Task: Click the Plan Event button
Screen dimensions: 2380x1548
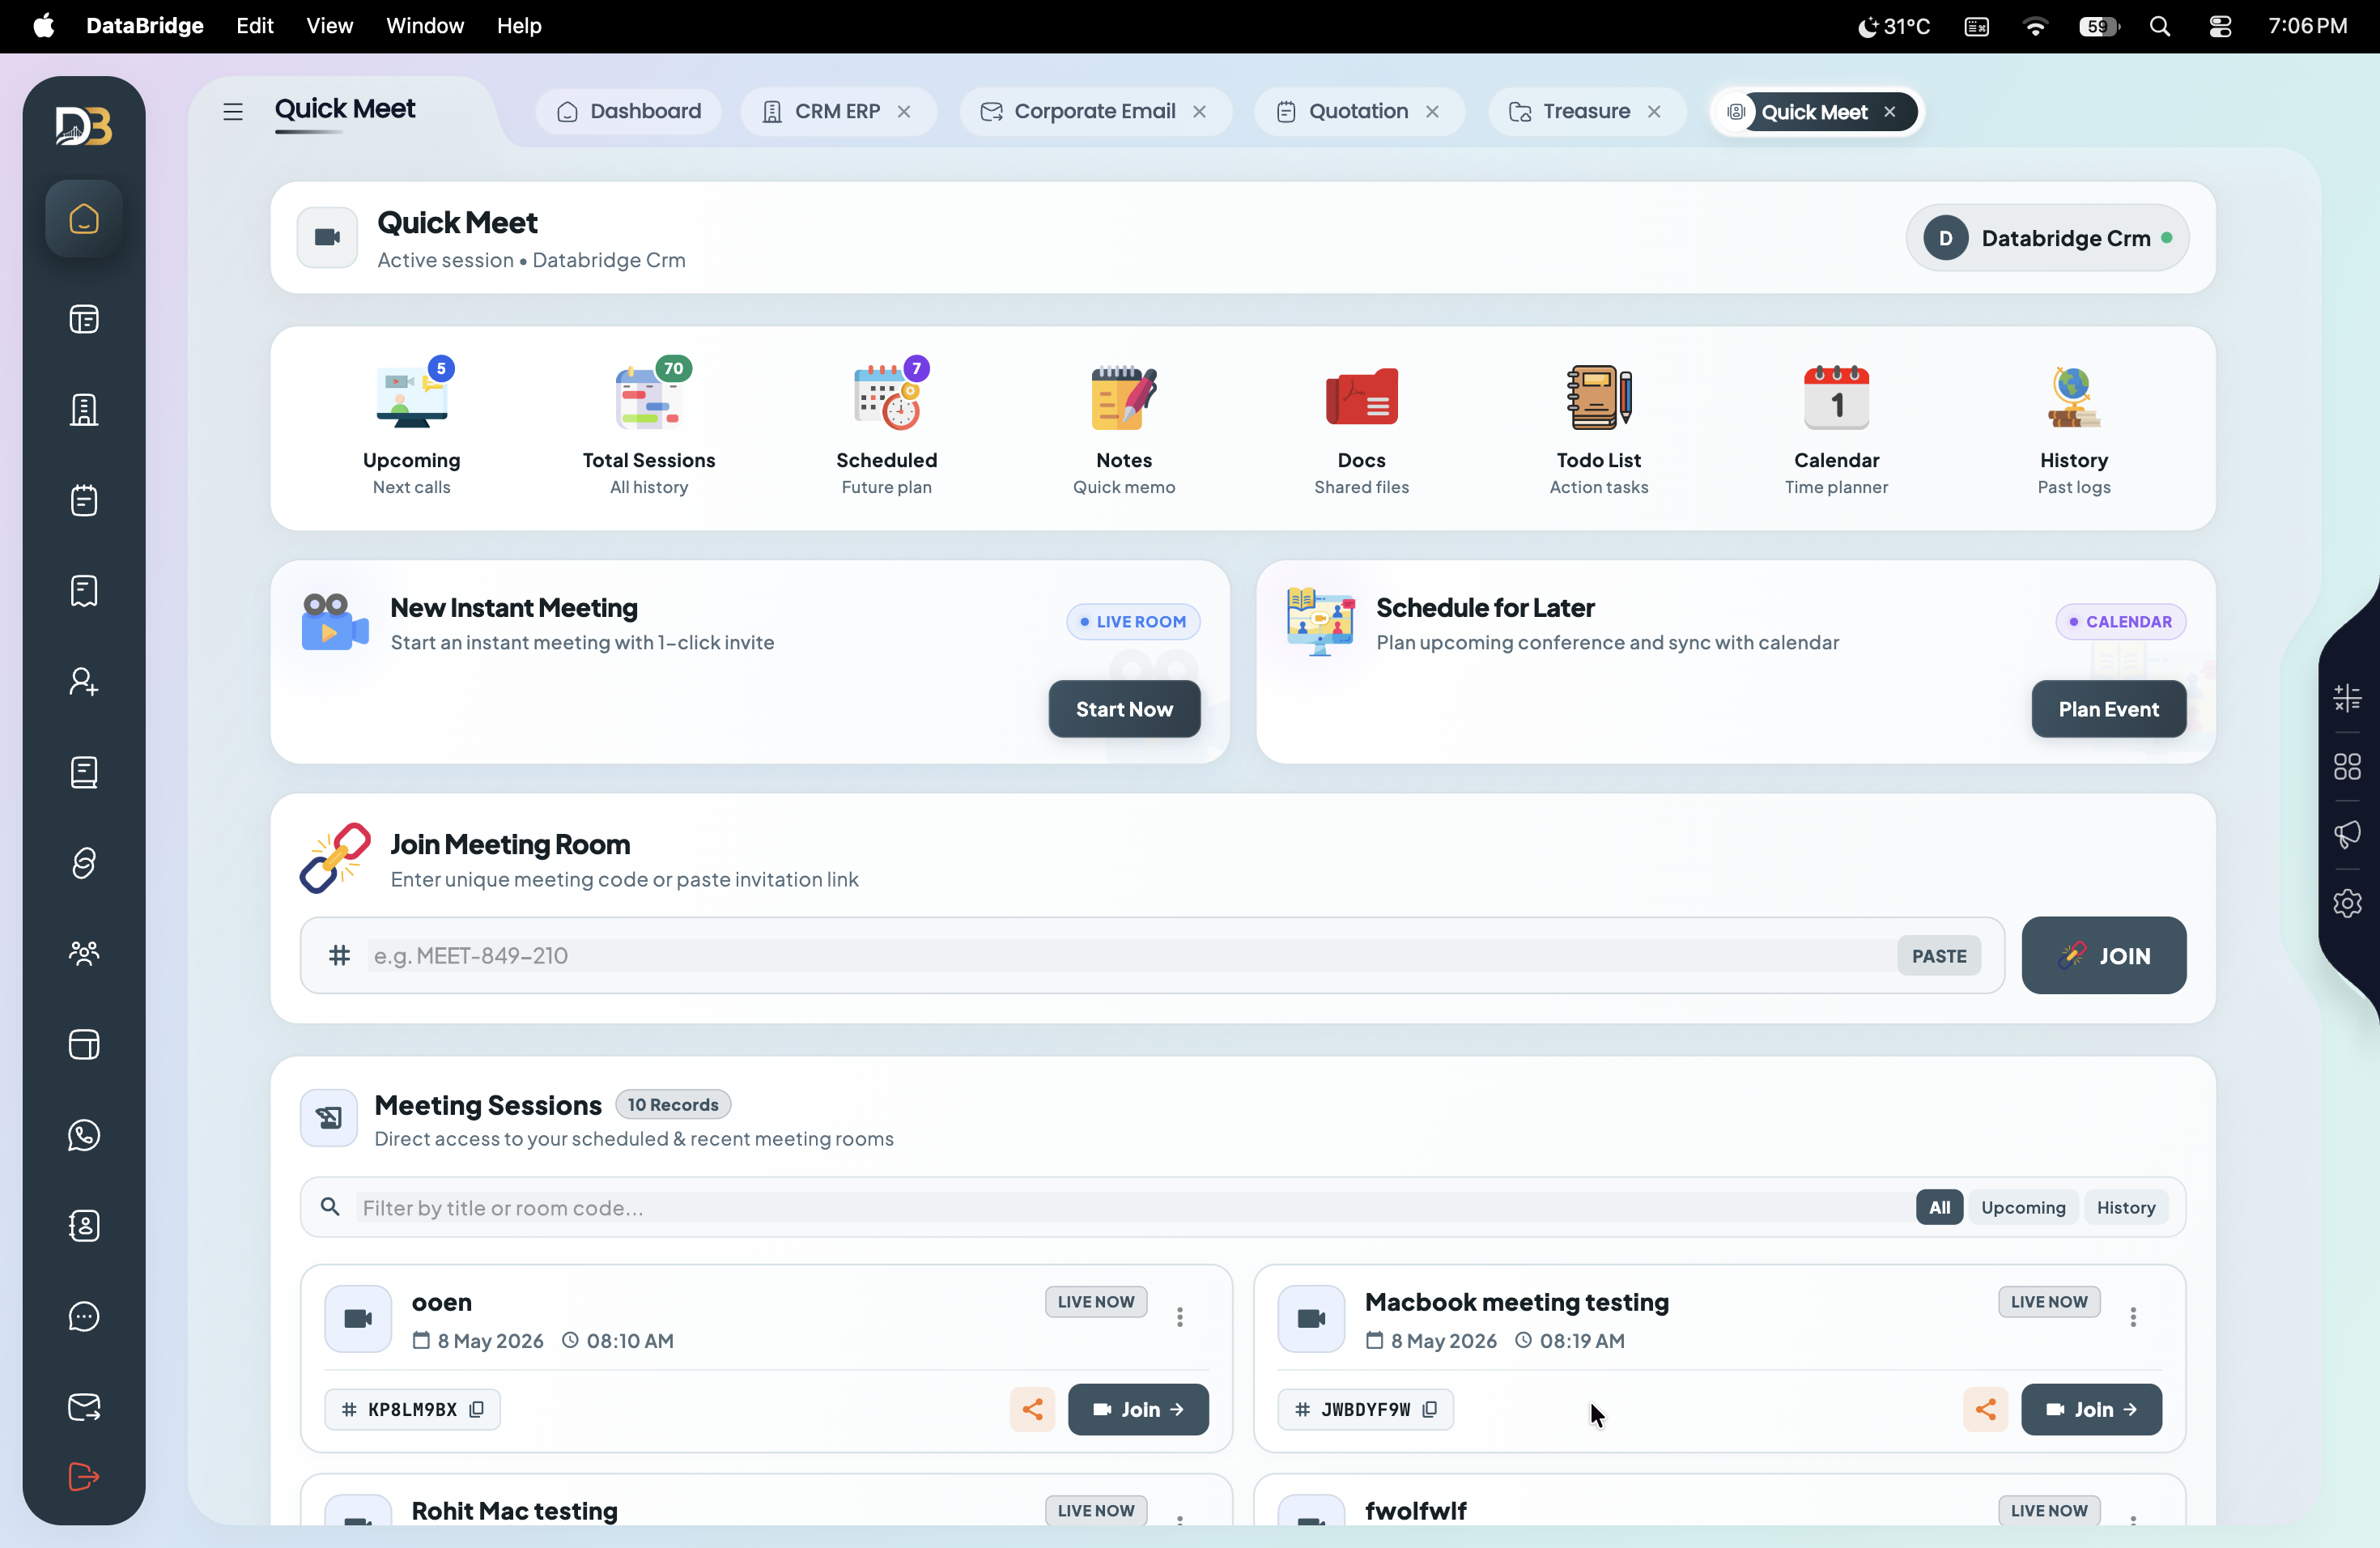Action: coord(2108,709)
